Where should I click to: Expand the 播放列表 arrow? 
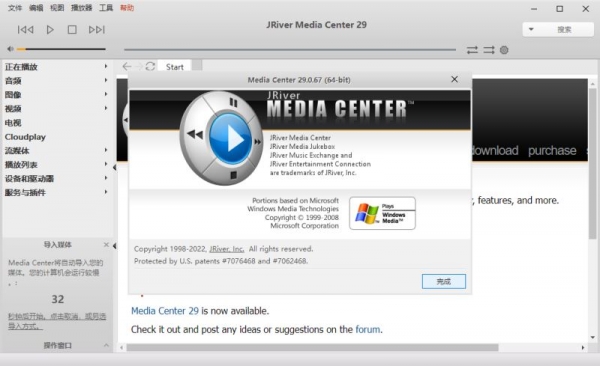click(106, 164)
